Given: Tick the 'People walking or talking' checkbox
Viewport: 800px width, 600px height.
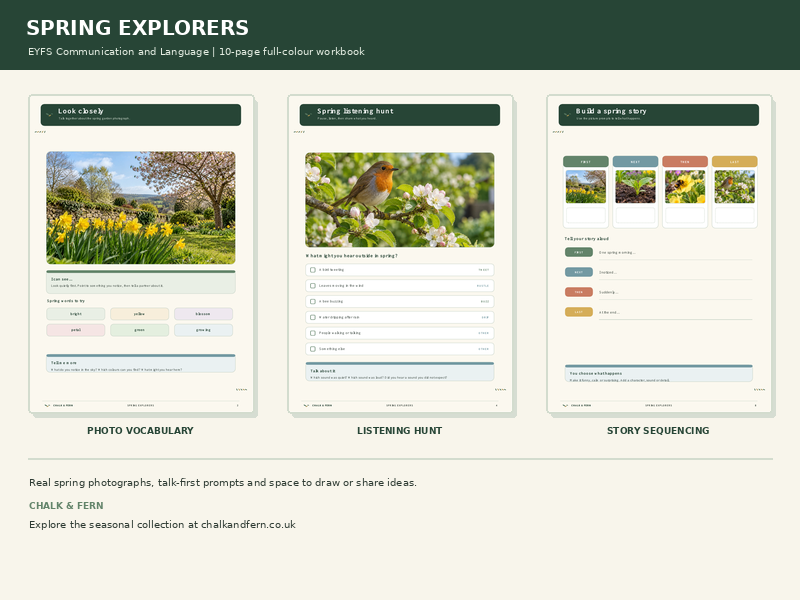Looking at the screenshot, I should tap(313, 333).
